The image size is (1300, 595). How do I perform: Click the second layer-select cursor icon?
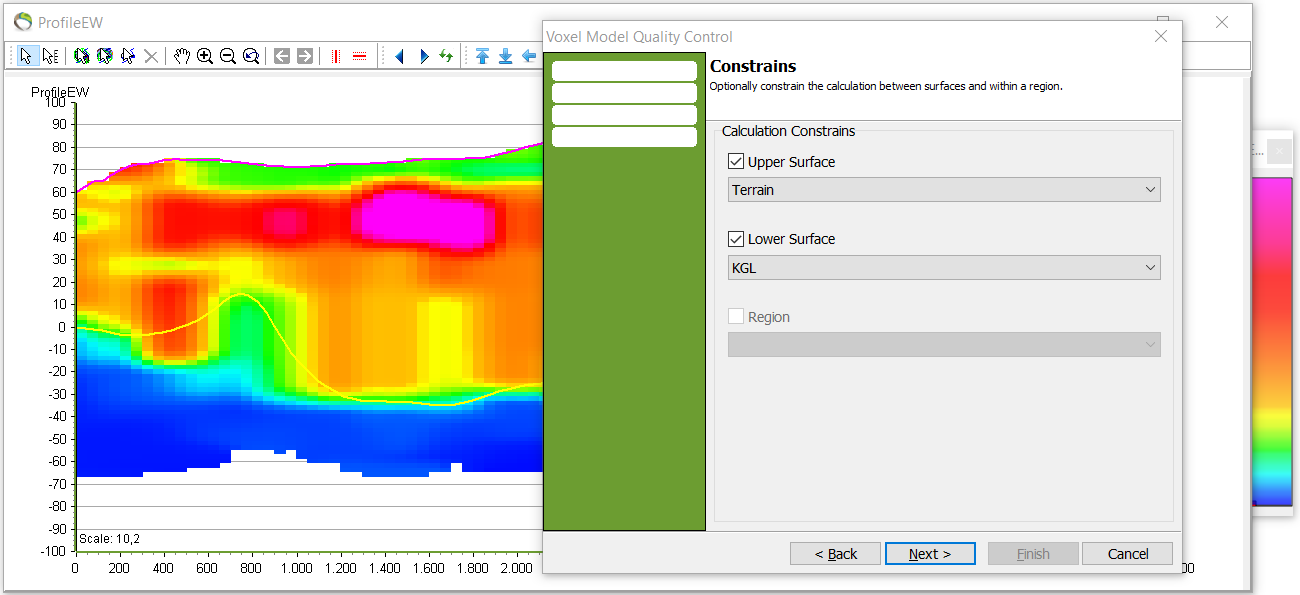click(104, 56)
